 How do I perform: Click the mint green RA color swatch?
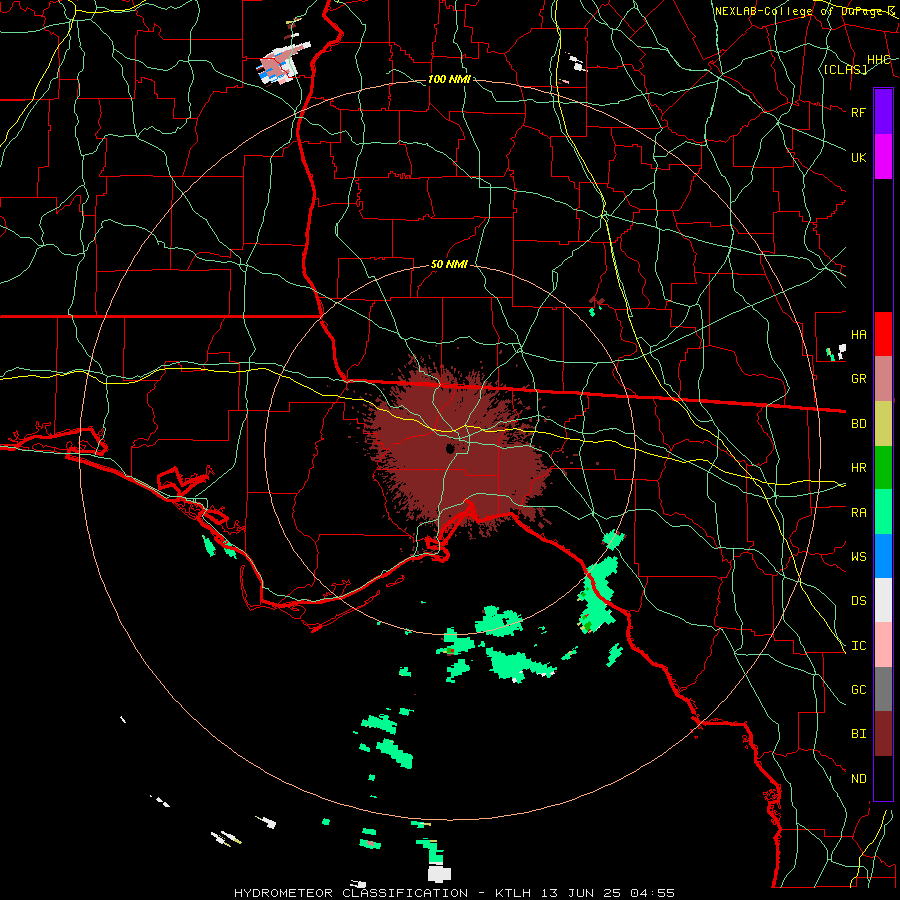pos(883,512)
